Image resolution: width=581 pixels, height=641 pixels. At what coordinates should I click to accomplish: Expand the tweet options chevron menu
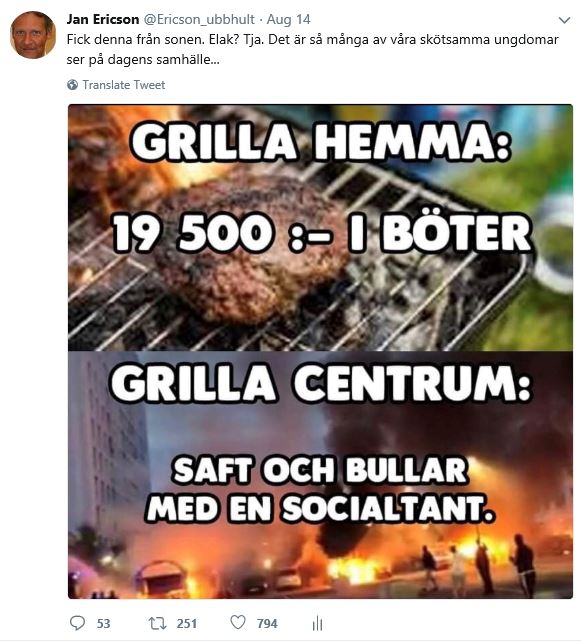coord(564,20)
